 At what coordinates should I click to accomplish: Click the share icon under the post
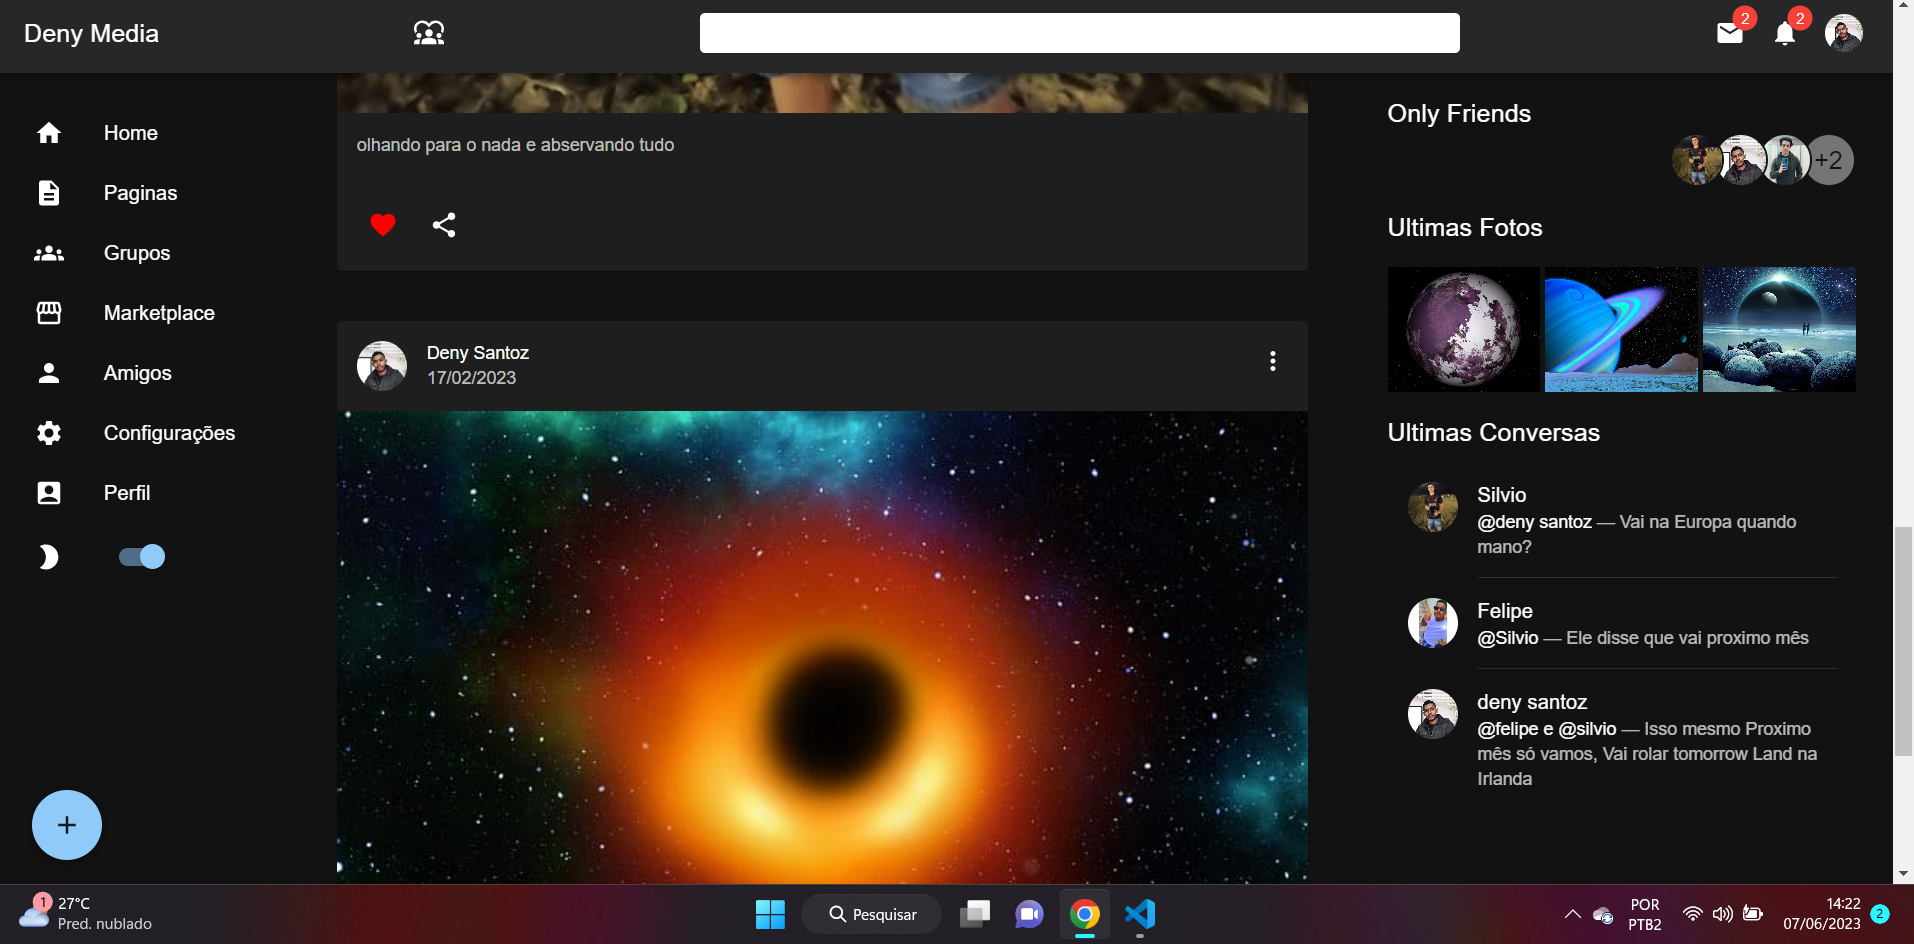tap(444, 225)
